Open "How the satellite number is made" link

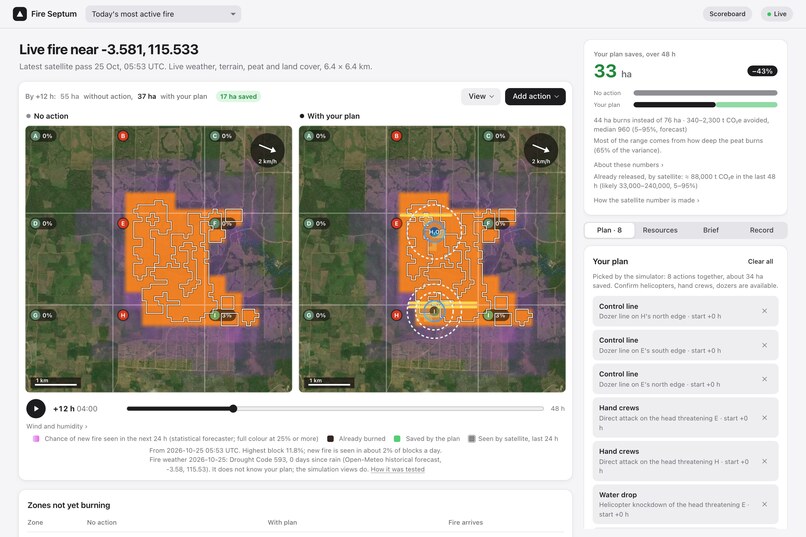[x=646, y=200]
